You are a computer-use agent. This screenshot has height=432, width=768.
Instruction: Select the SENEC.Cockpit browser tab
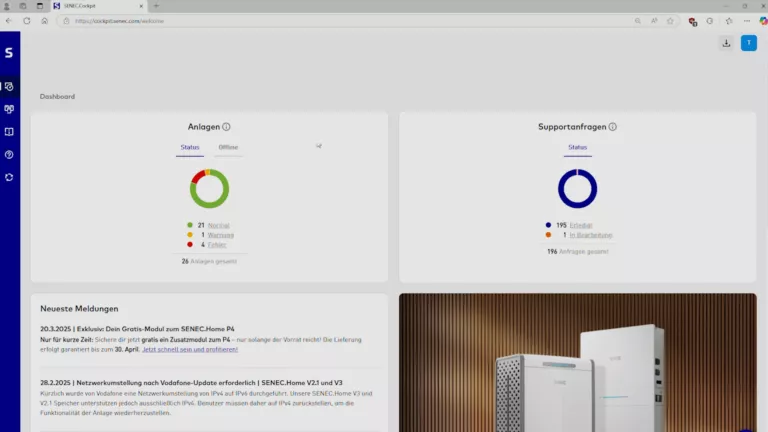pos(98,6)
